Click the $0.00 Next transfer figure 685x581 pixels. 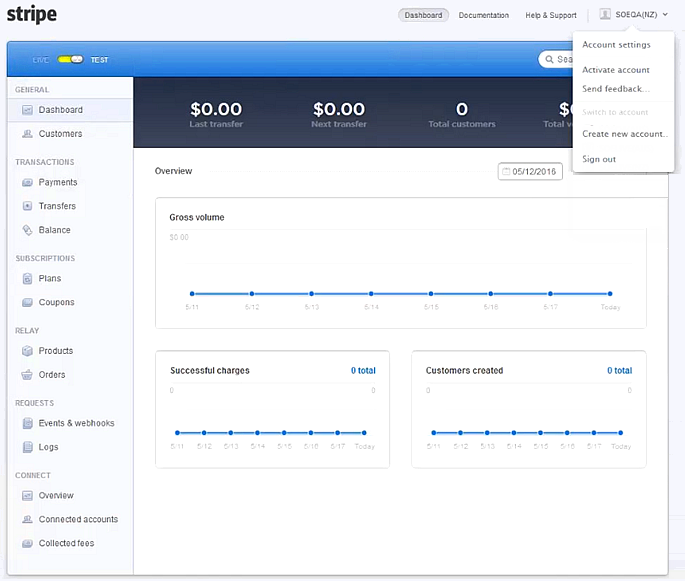(x=339, y=109)
